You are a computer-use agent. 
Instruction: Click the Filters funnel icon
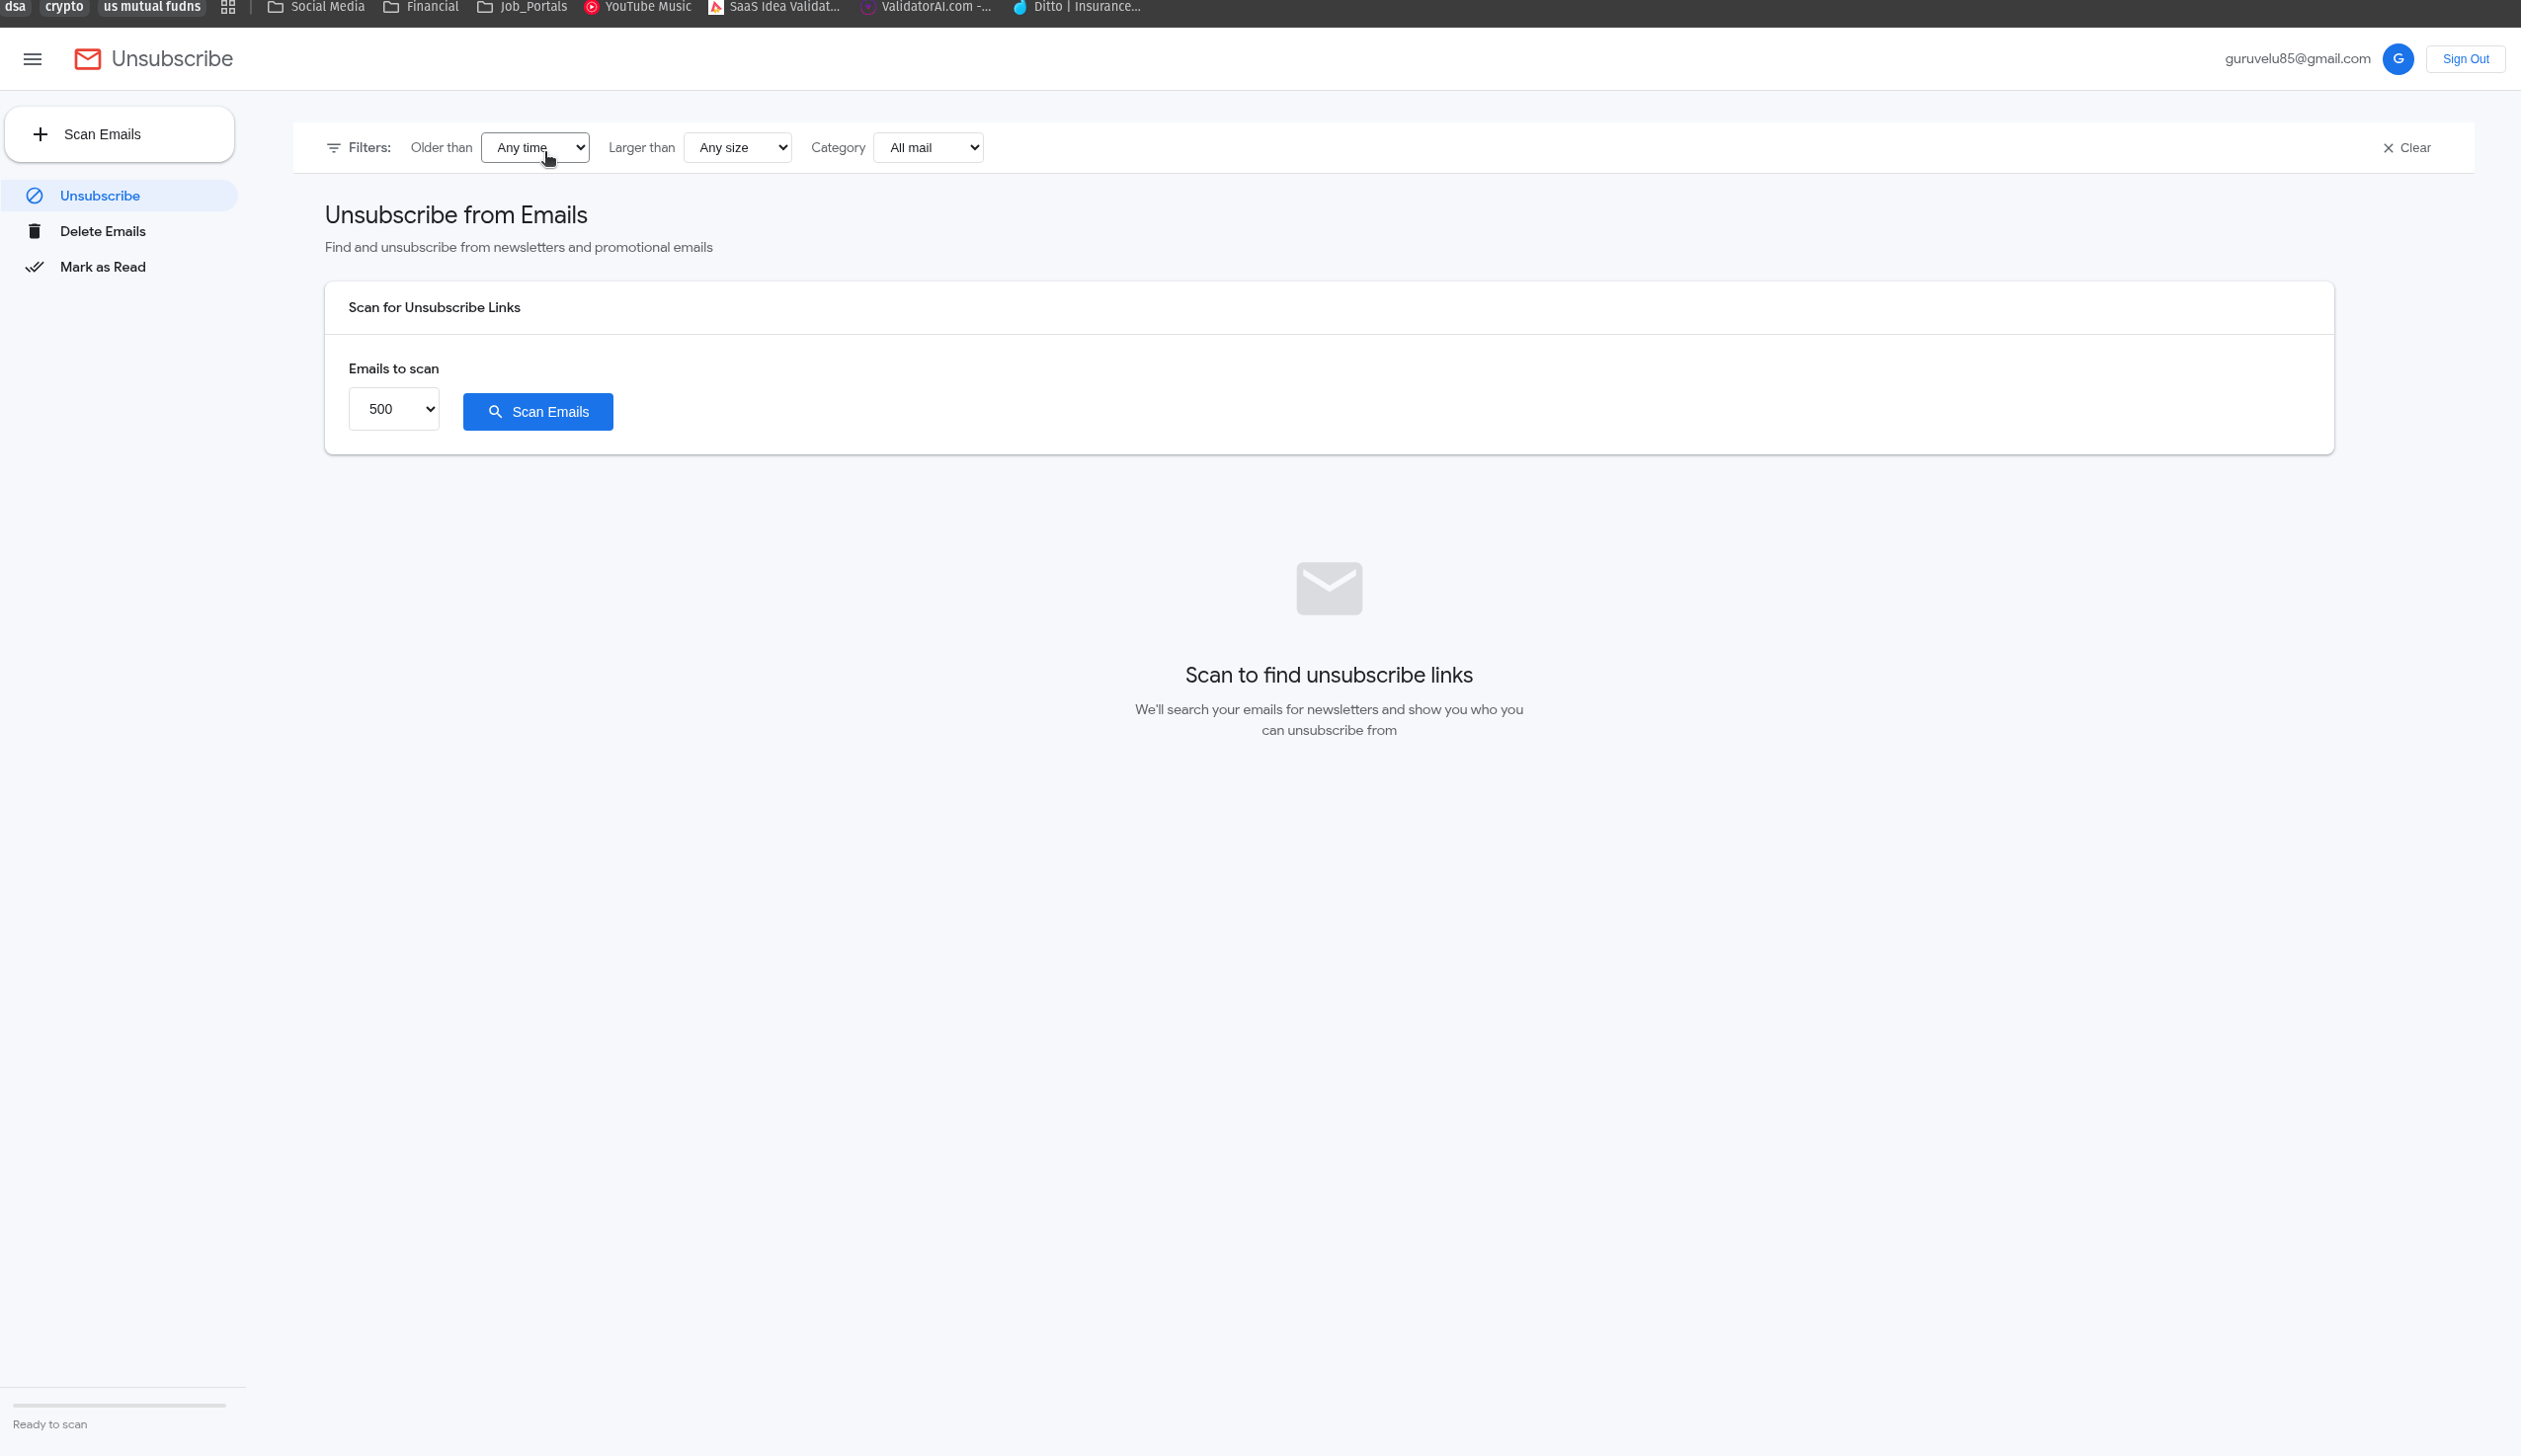pos(335,147)
